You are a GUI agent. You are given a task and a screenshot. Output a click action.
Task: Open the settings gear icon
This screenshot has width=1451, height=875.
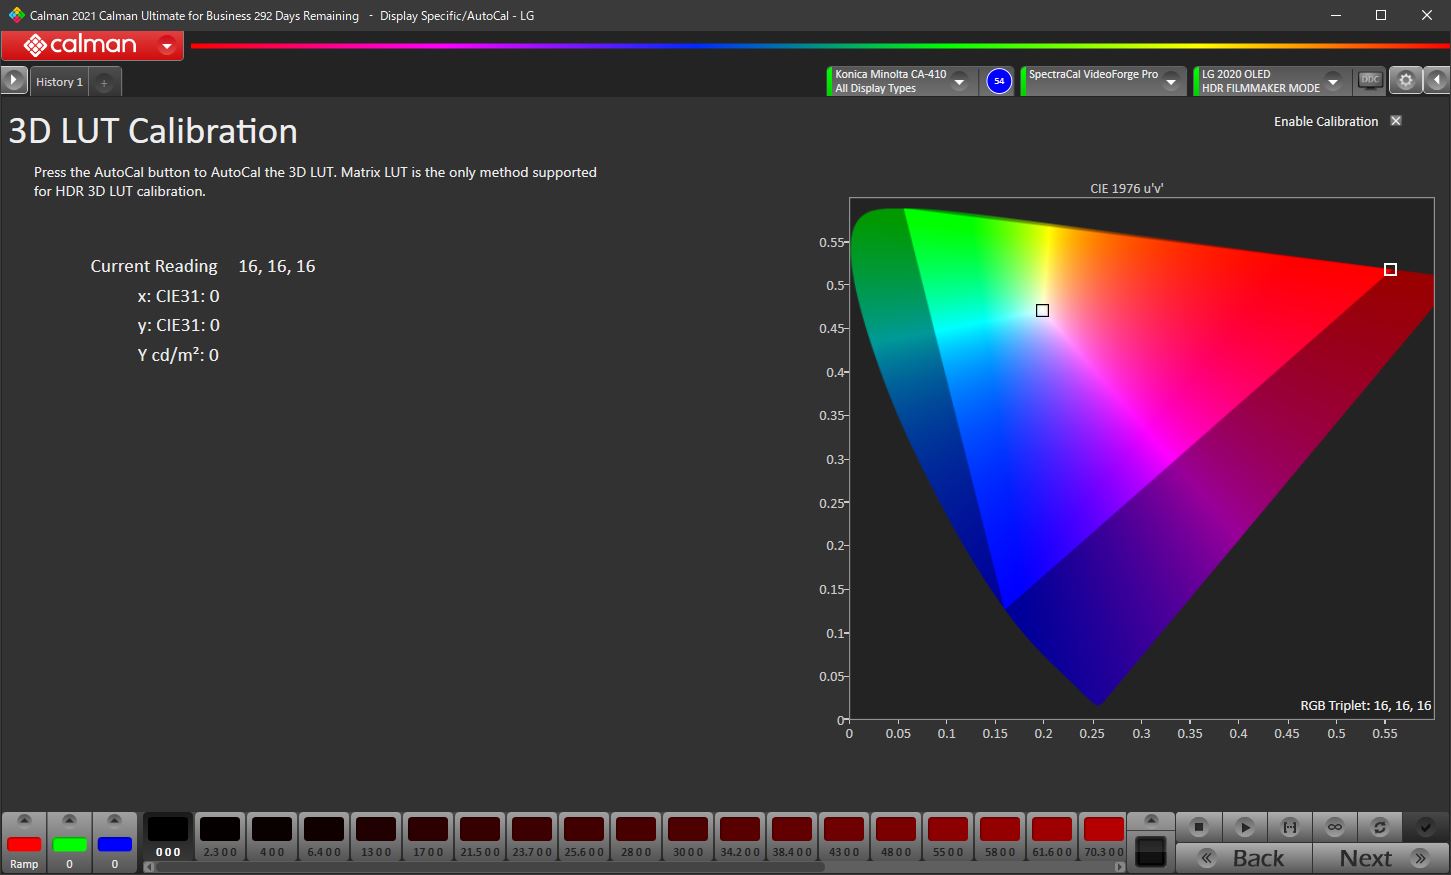[1405, 81]
